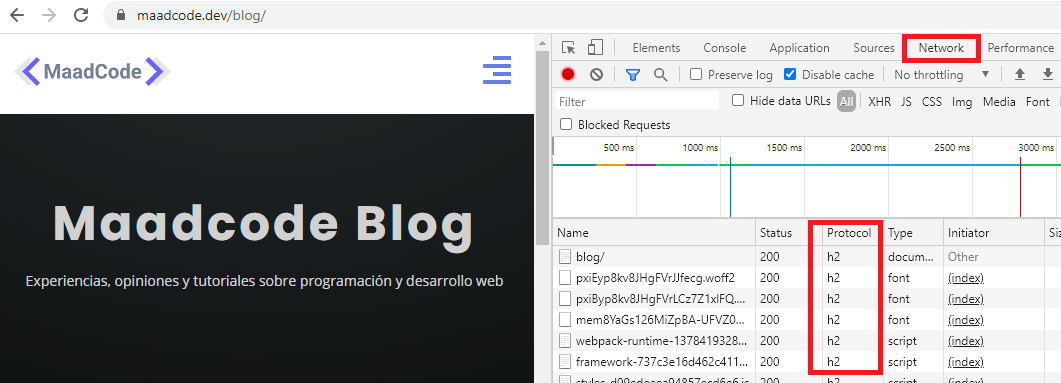The image size is (1061, 383).
Task: Go back using the browser back arrow
Action: coord(17,15)
